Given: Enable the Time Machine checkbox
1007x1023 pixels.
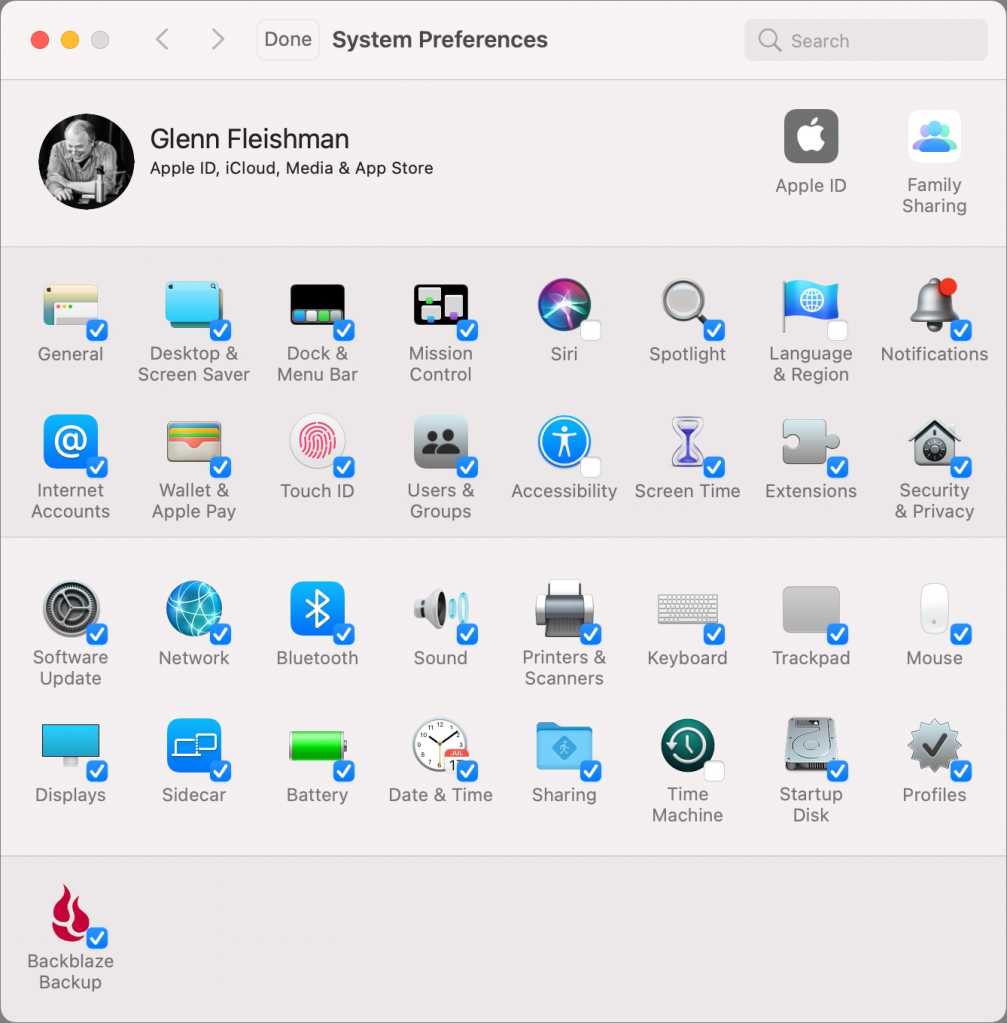Looking at the screenshot, I should pyautogui.click(x=714, y=771).
